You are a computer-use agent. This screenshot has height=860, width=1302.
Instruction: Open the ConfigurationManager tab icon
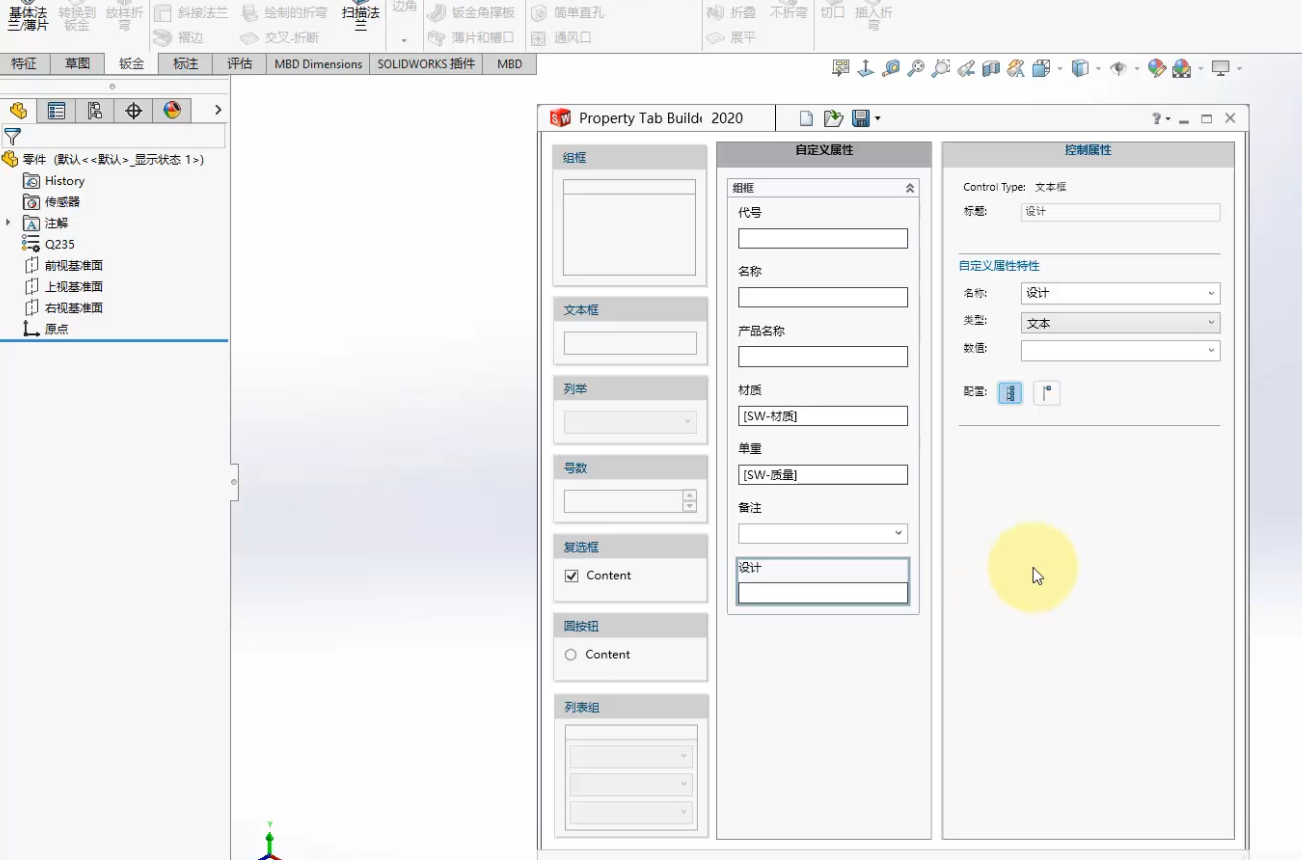(x=95, y=111)
